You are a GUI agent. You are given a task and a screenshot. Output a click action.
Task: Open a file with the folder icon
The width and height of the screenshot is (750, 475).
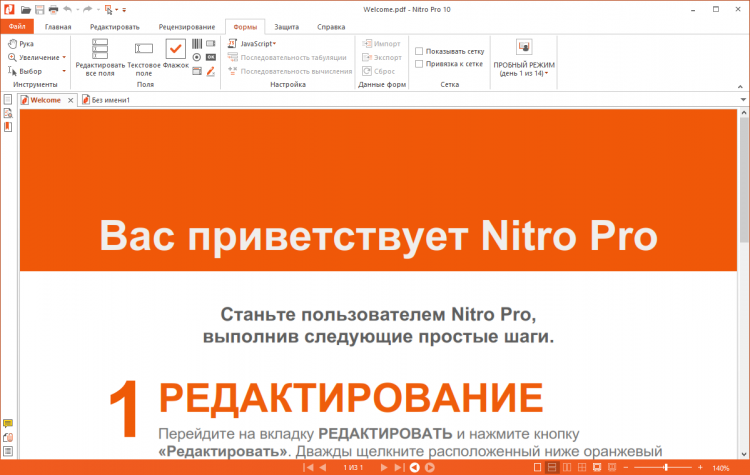[x=25, y=9]
